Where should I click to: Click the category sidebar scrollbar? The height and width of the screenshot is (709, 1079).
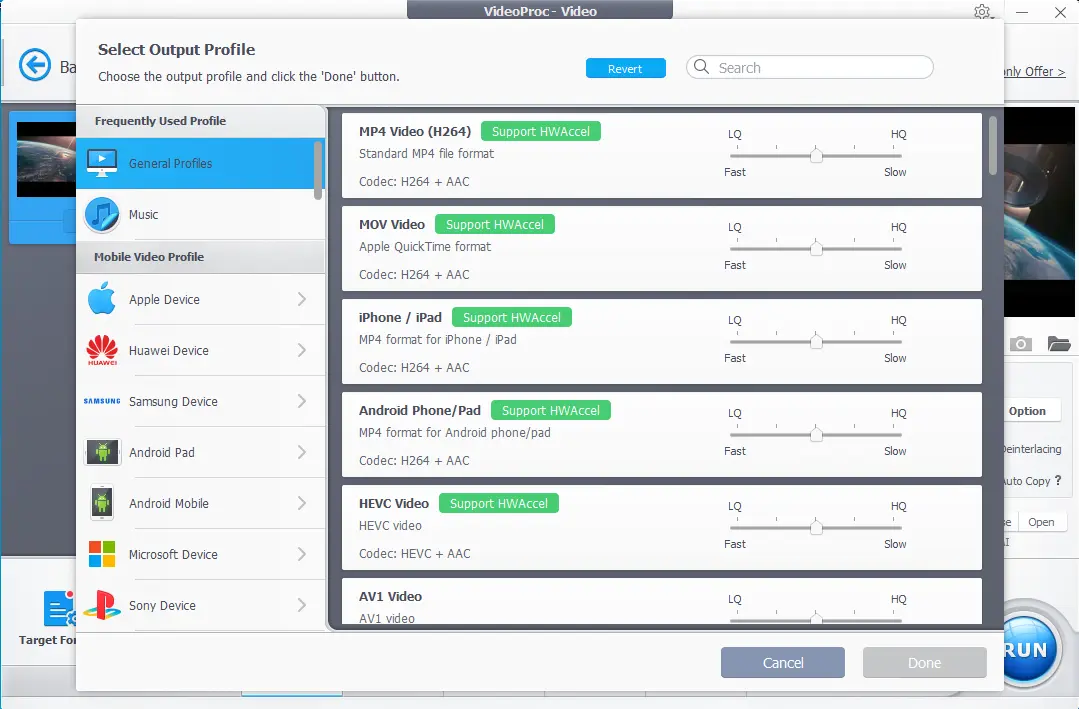click(x=318, y=170)
